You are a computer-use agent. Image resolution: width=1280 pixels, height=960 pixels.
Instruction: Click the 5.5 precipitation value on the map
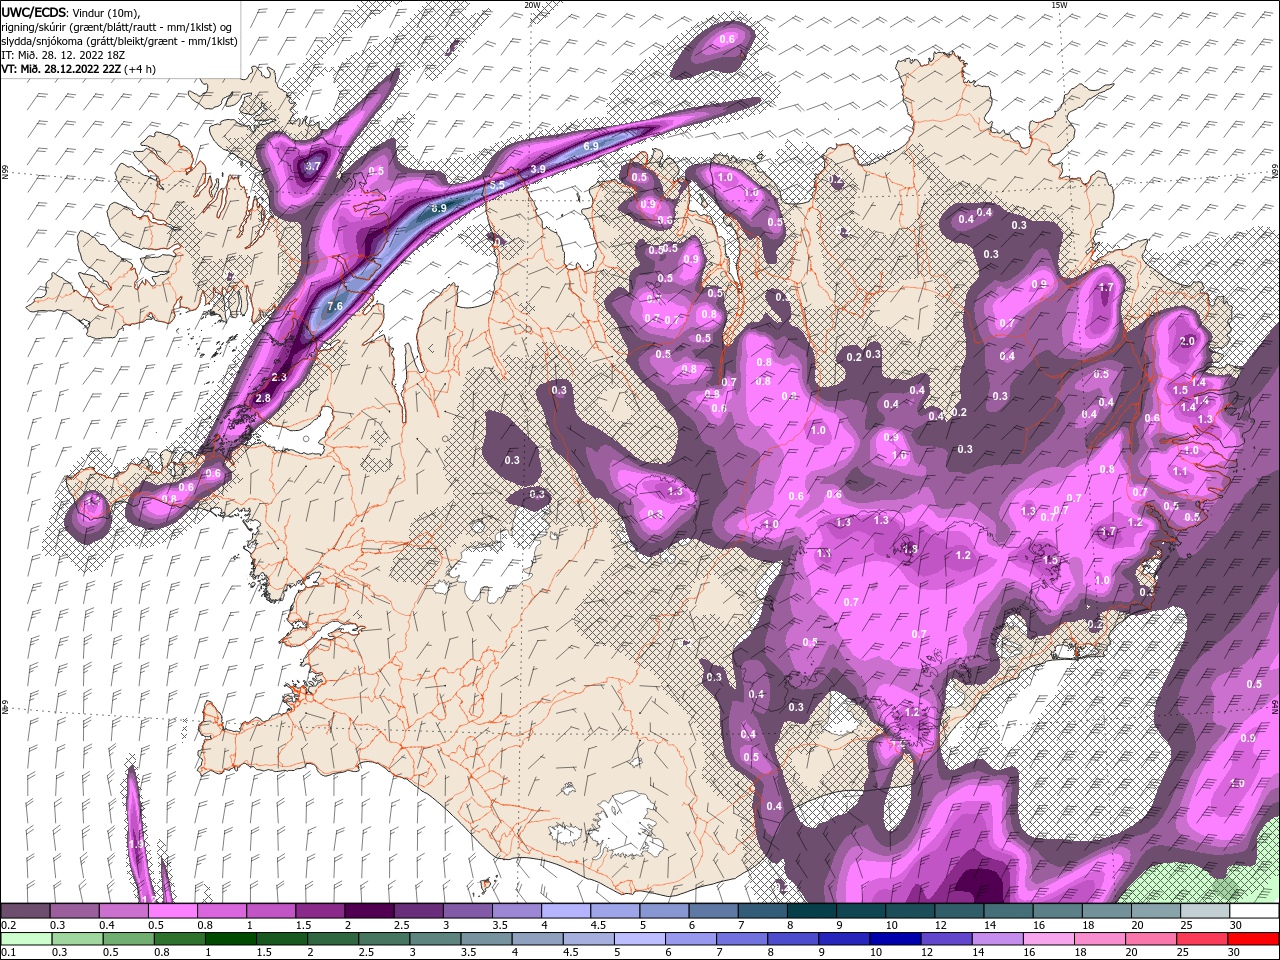pyautogui.click(x=496, y=185)
